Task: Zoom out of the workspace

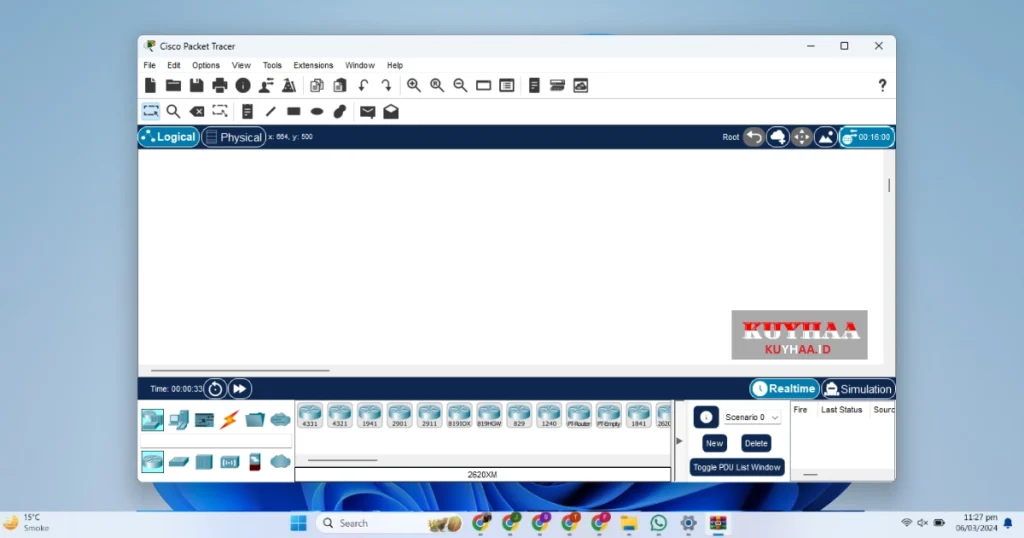Action: pos(460,86)
